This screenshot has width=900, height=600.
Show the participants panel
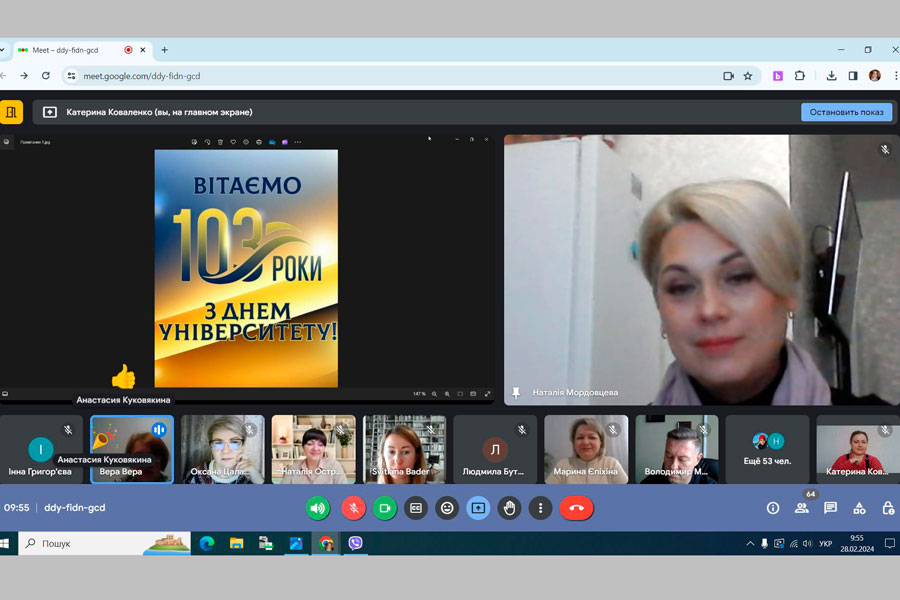pyautogui.click(x=802, y=508)
